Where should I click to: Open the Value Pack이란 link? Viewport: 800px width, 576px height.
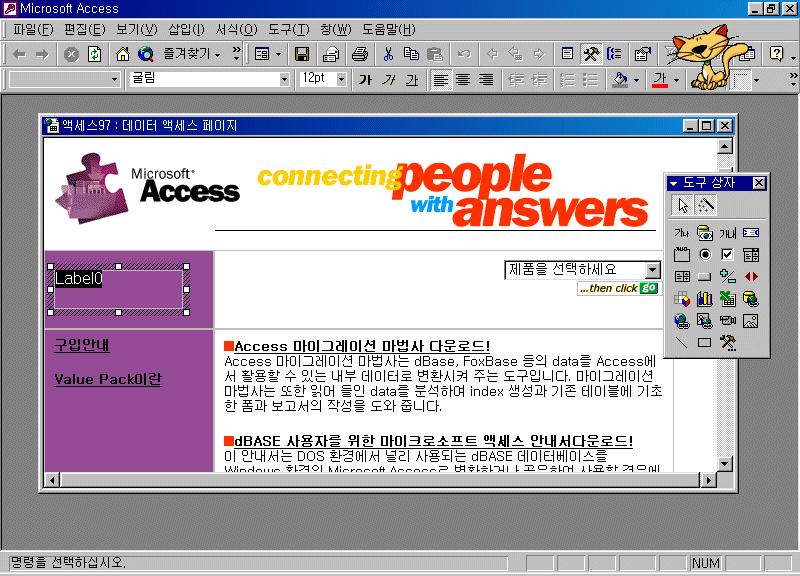108,379
